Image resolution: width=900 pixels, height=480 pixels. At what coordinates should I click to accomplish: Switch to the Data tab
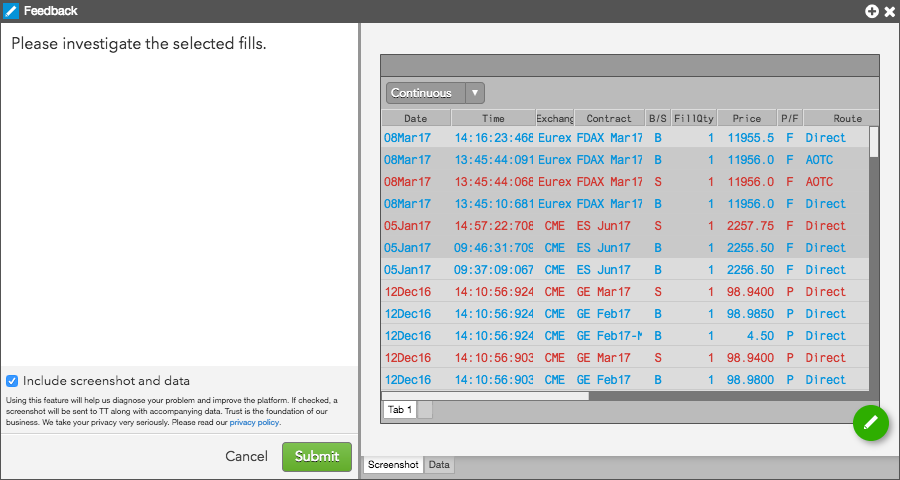[x=439, y=464]
